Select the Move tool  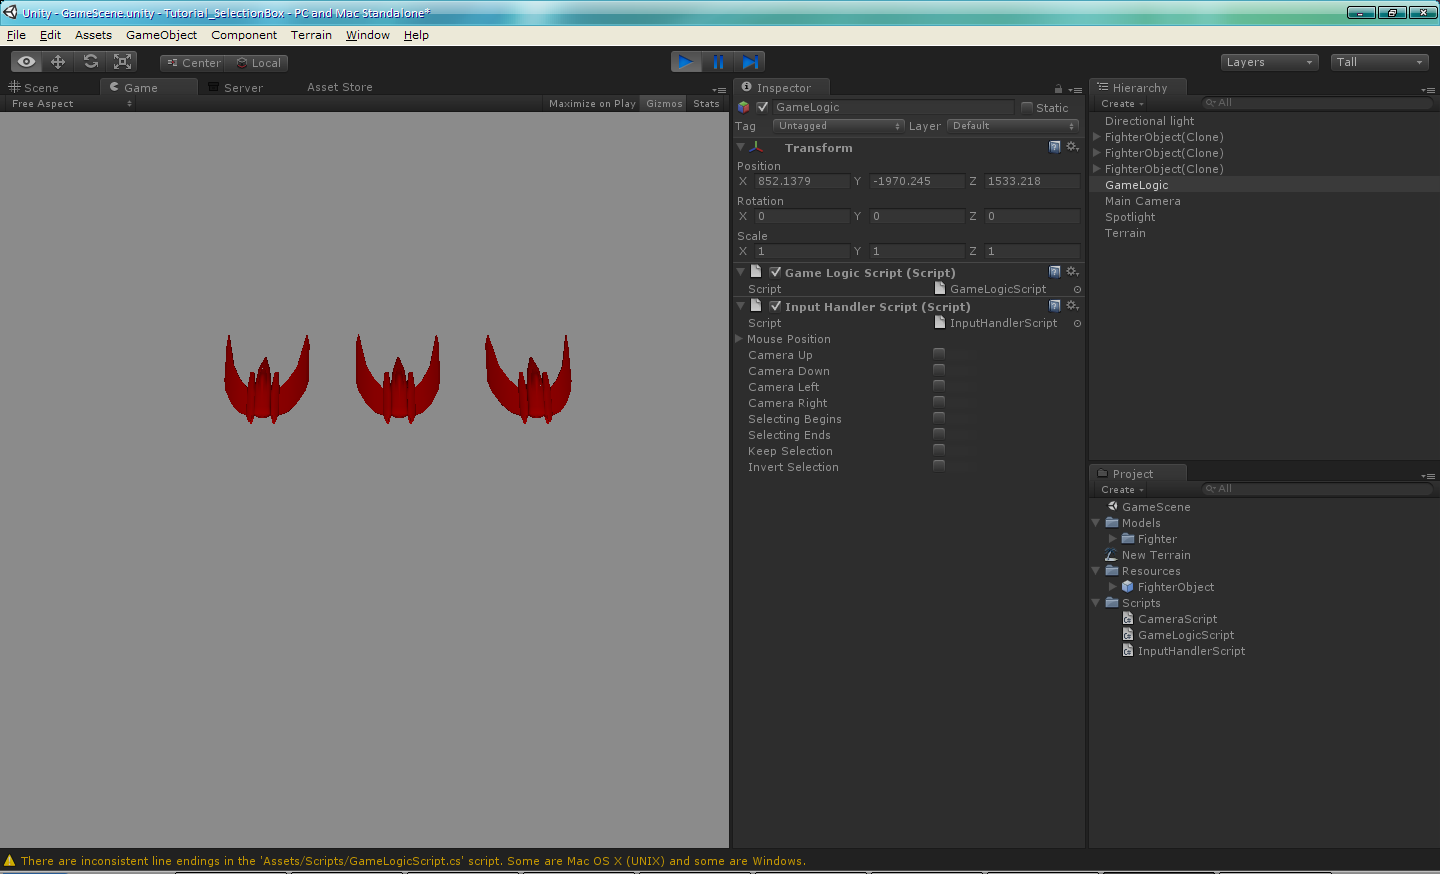pyautogui.click(x=58, y=62)
